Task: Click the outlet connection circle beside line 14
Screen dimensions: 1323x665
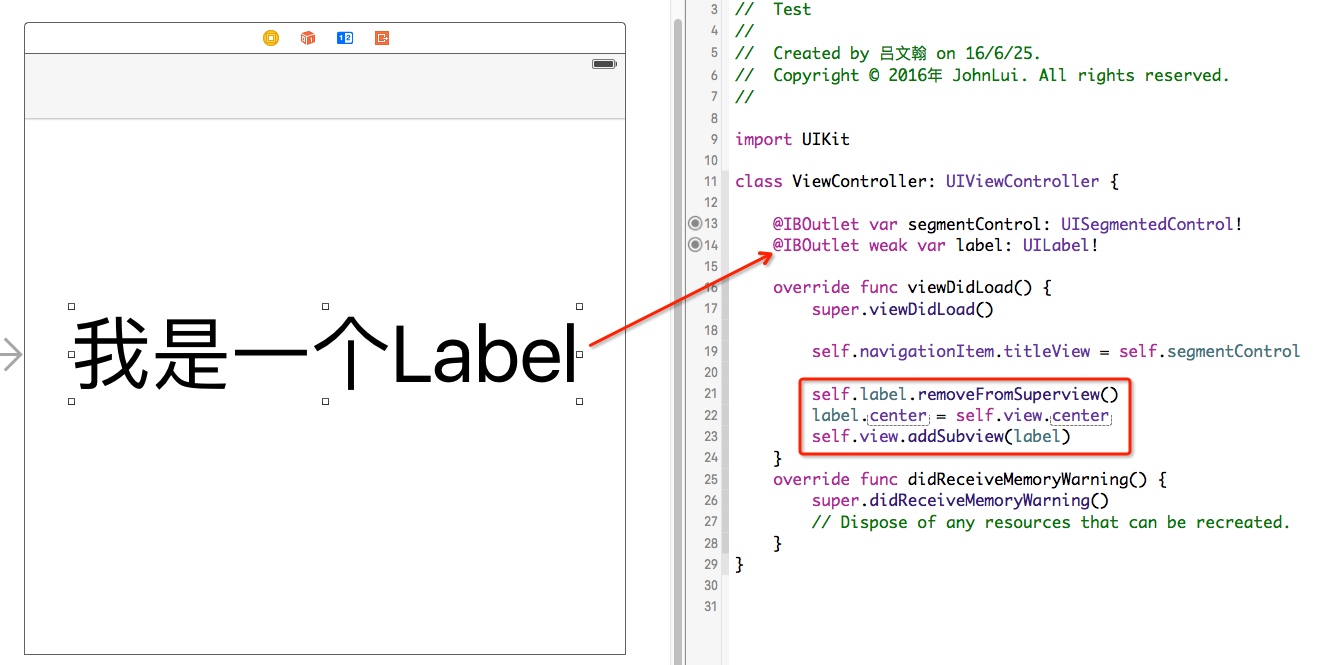Action: [695, 245]
